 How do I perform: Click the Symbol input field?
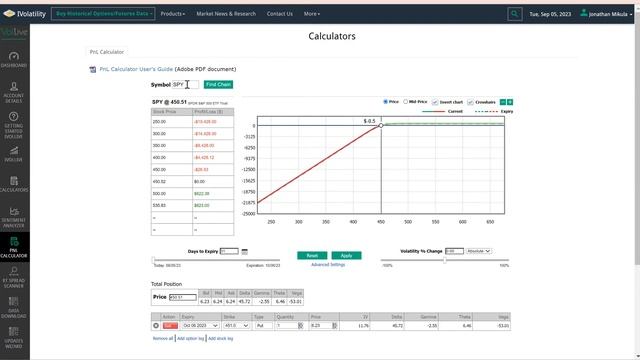pos(185,84)
